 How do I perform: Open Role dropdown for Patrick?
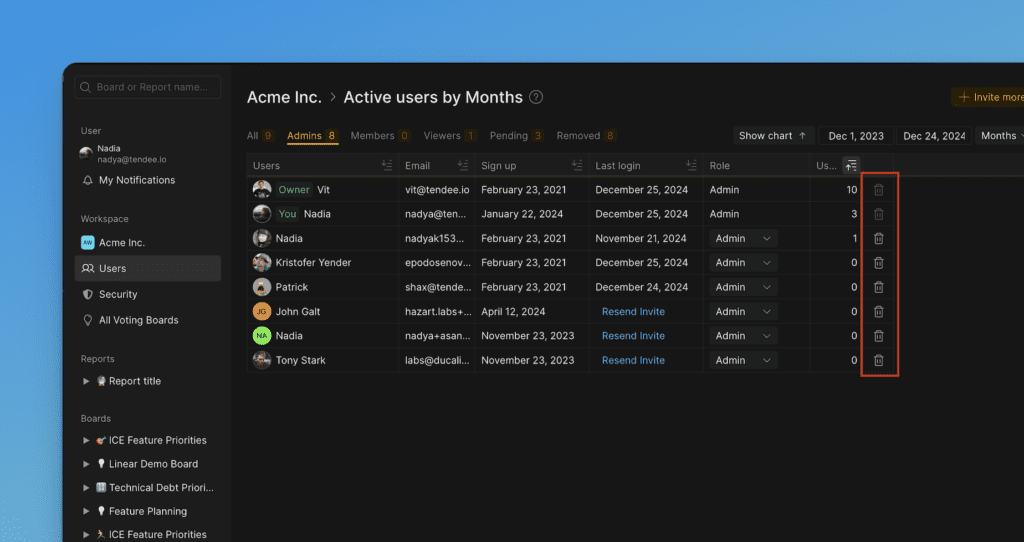(743, 287)
